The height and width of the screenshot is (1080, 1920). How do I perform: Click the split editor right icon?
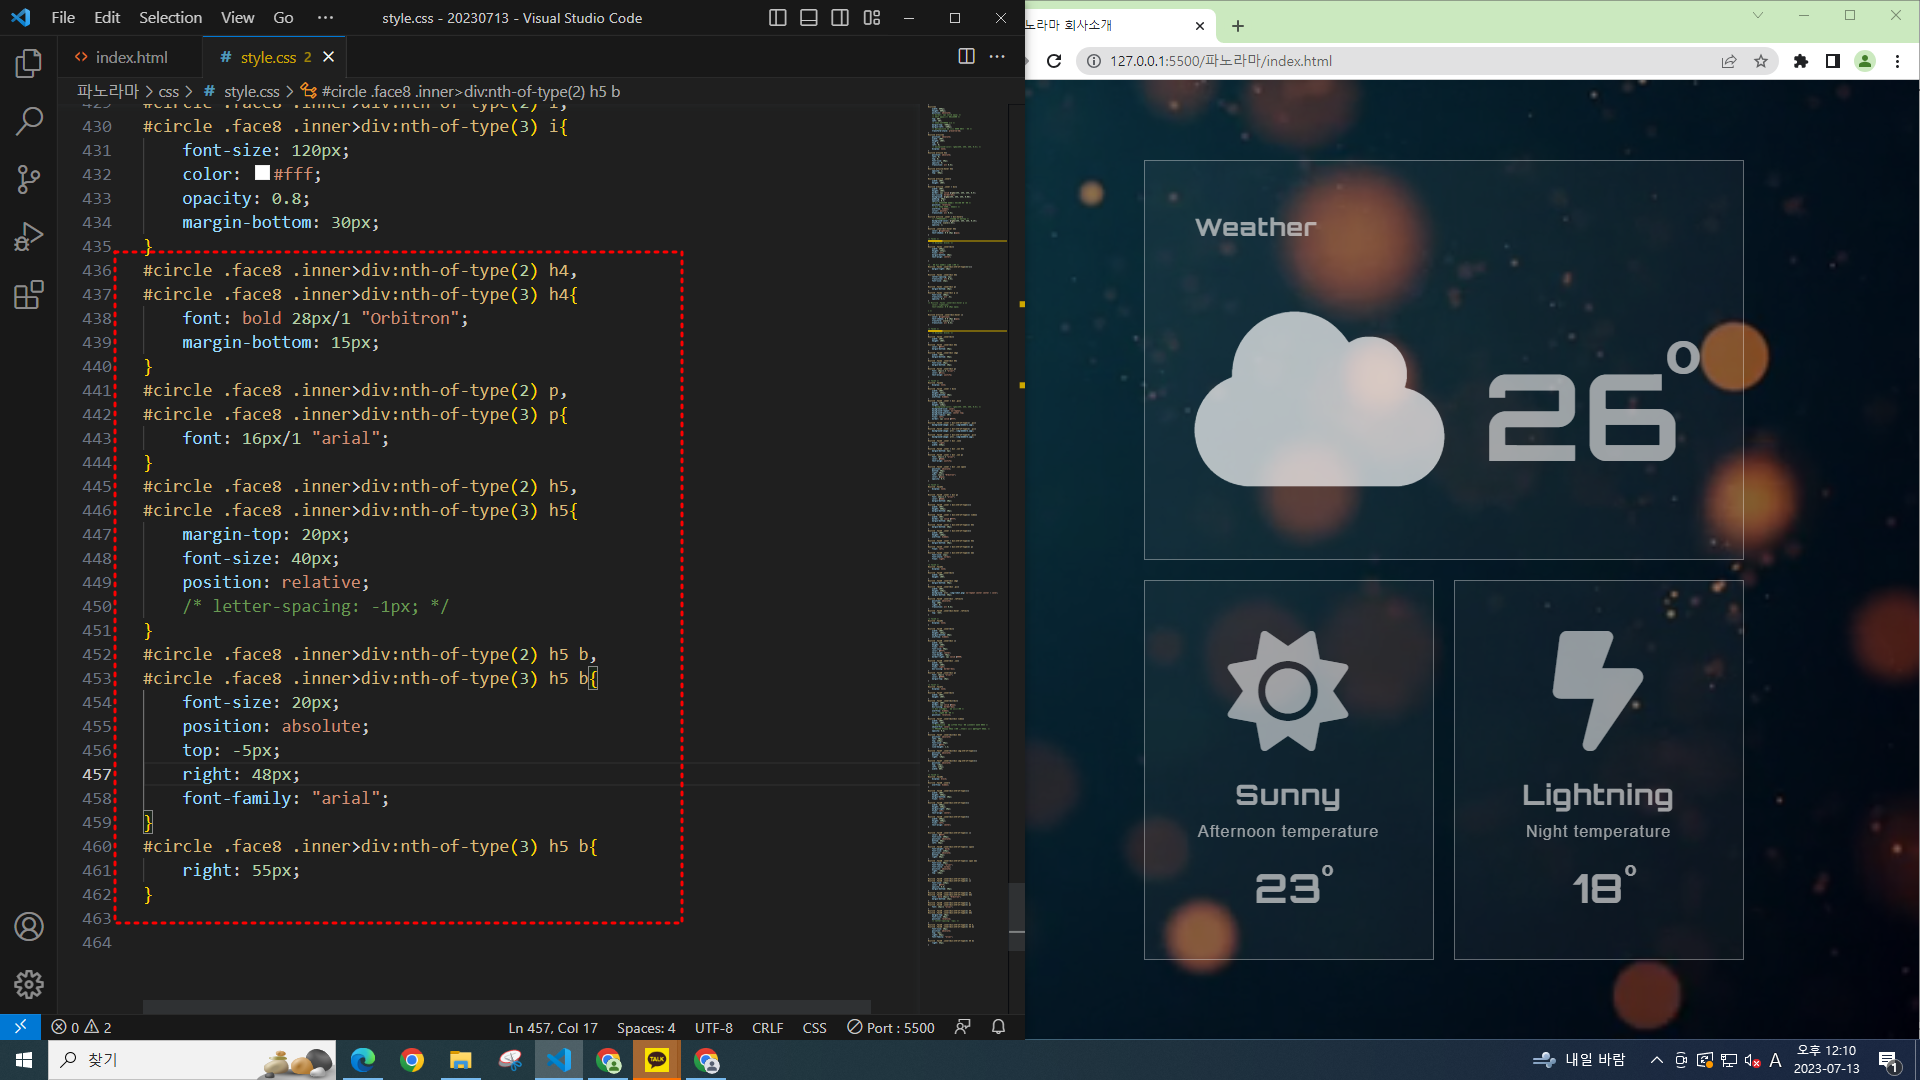tap(966, 57)
